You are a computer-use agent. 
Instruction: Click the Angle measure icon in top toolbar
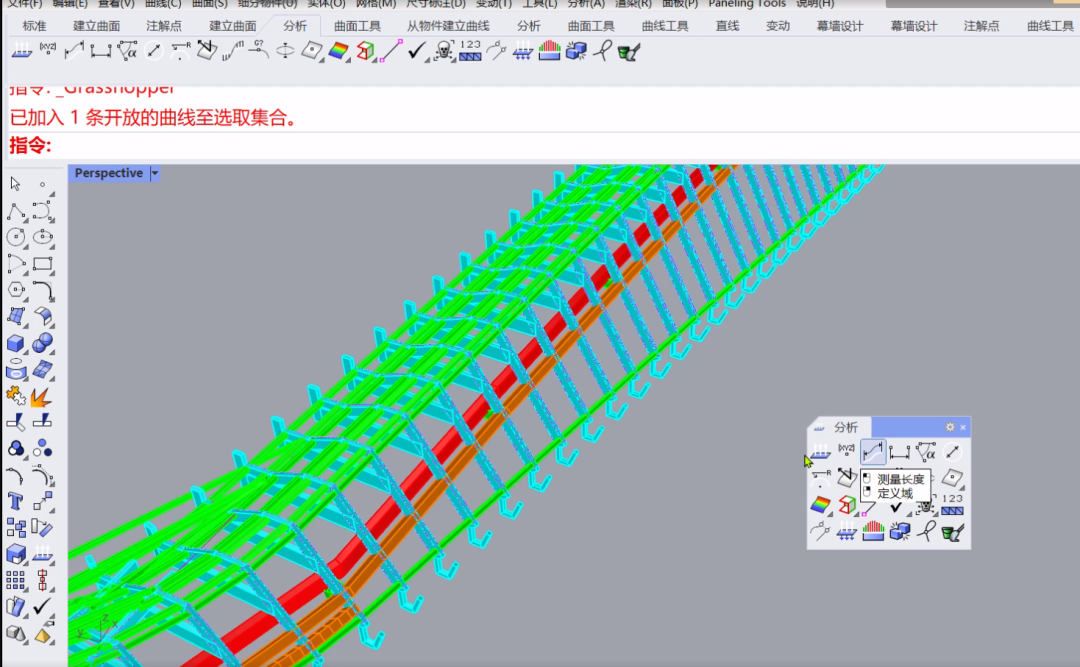coord(127,51)
